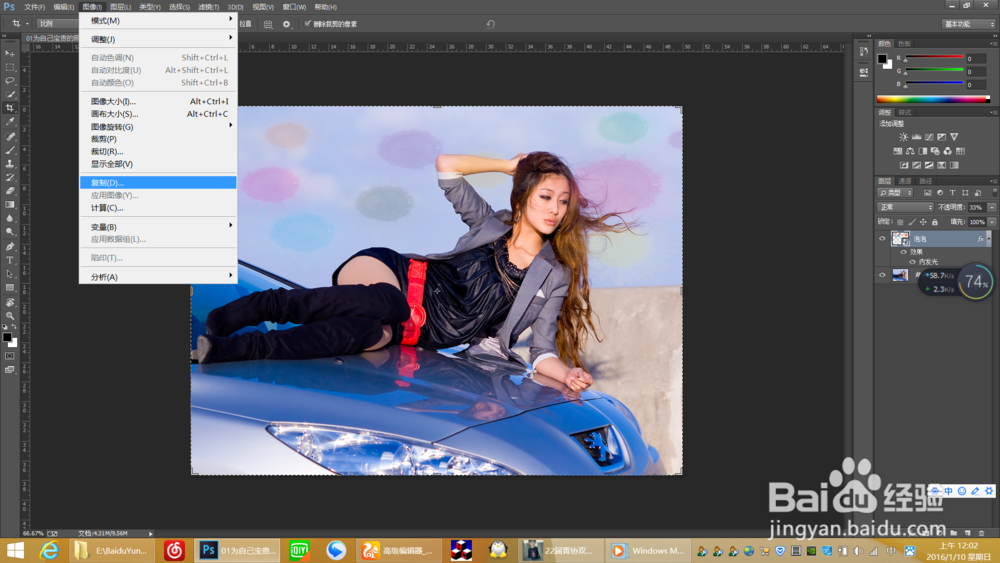1000x563 pixels.
Task: Select the Rectangle shape tool
Action: point(10,288)
